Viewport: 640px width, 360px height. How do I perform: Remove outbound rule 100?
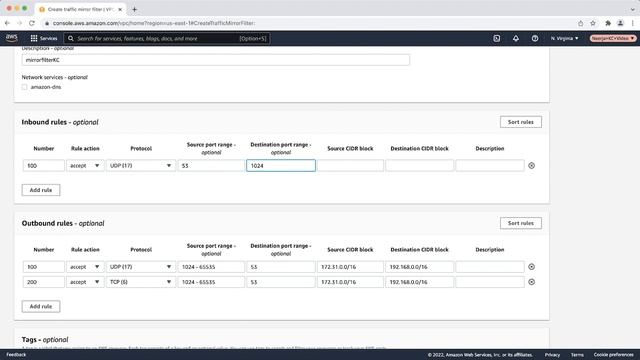click(531, 267)
